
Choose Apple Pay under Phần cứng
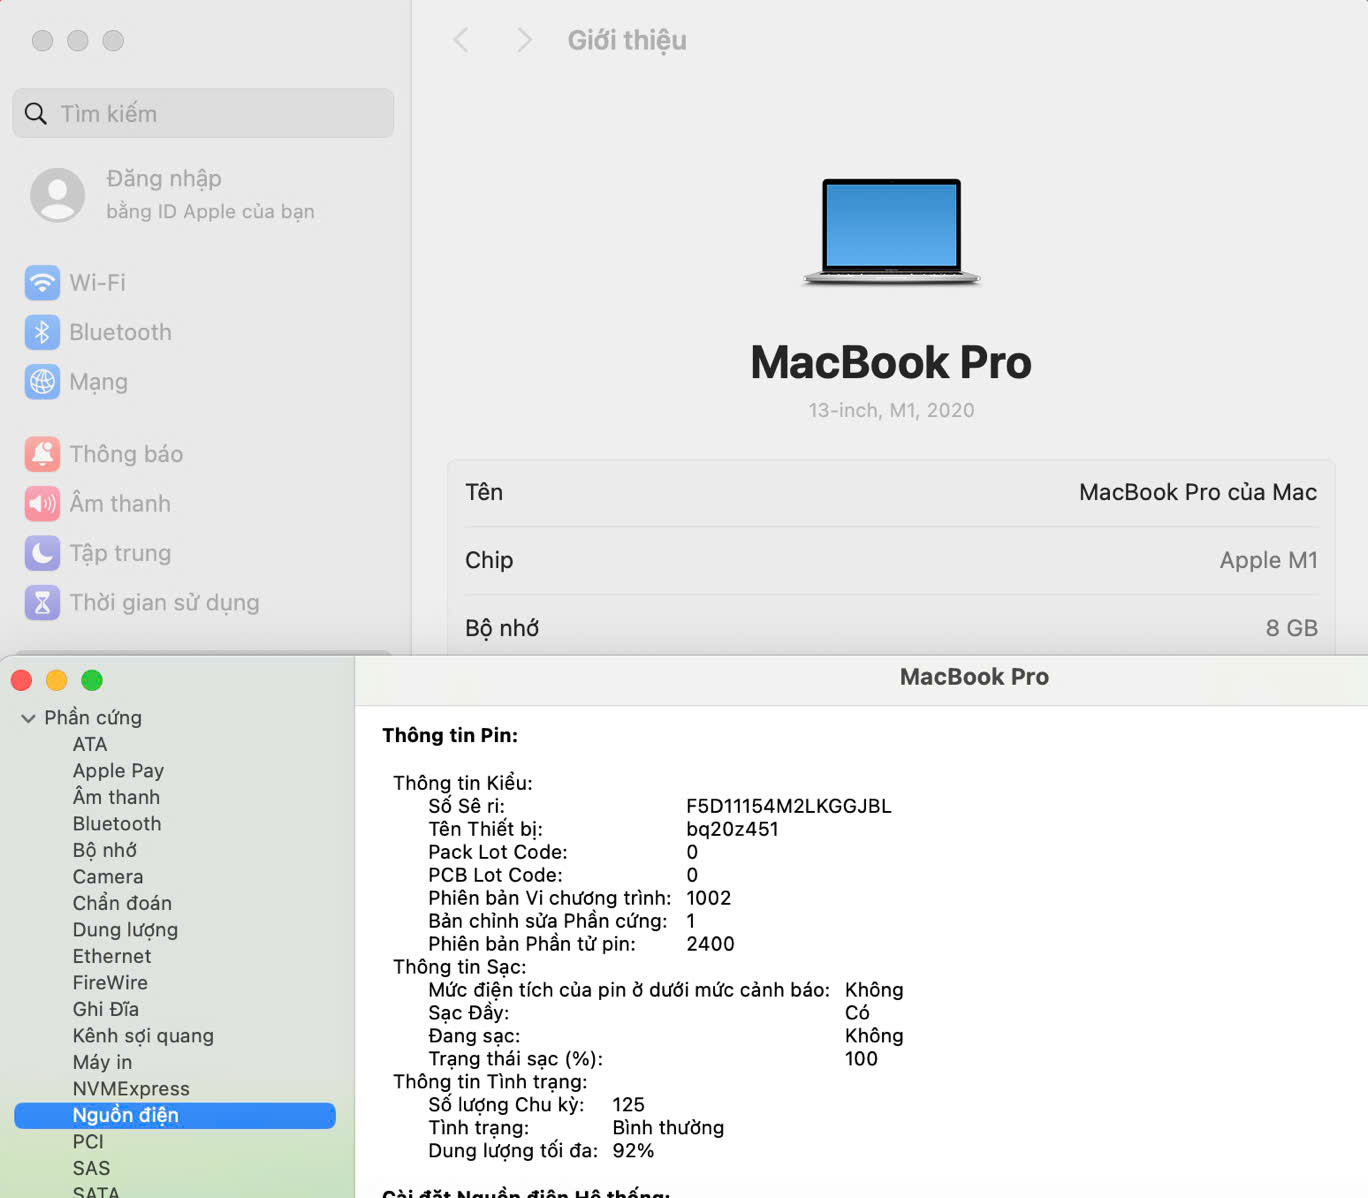118,770
